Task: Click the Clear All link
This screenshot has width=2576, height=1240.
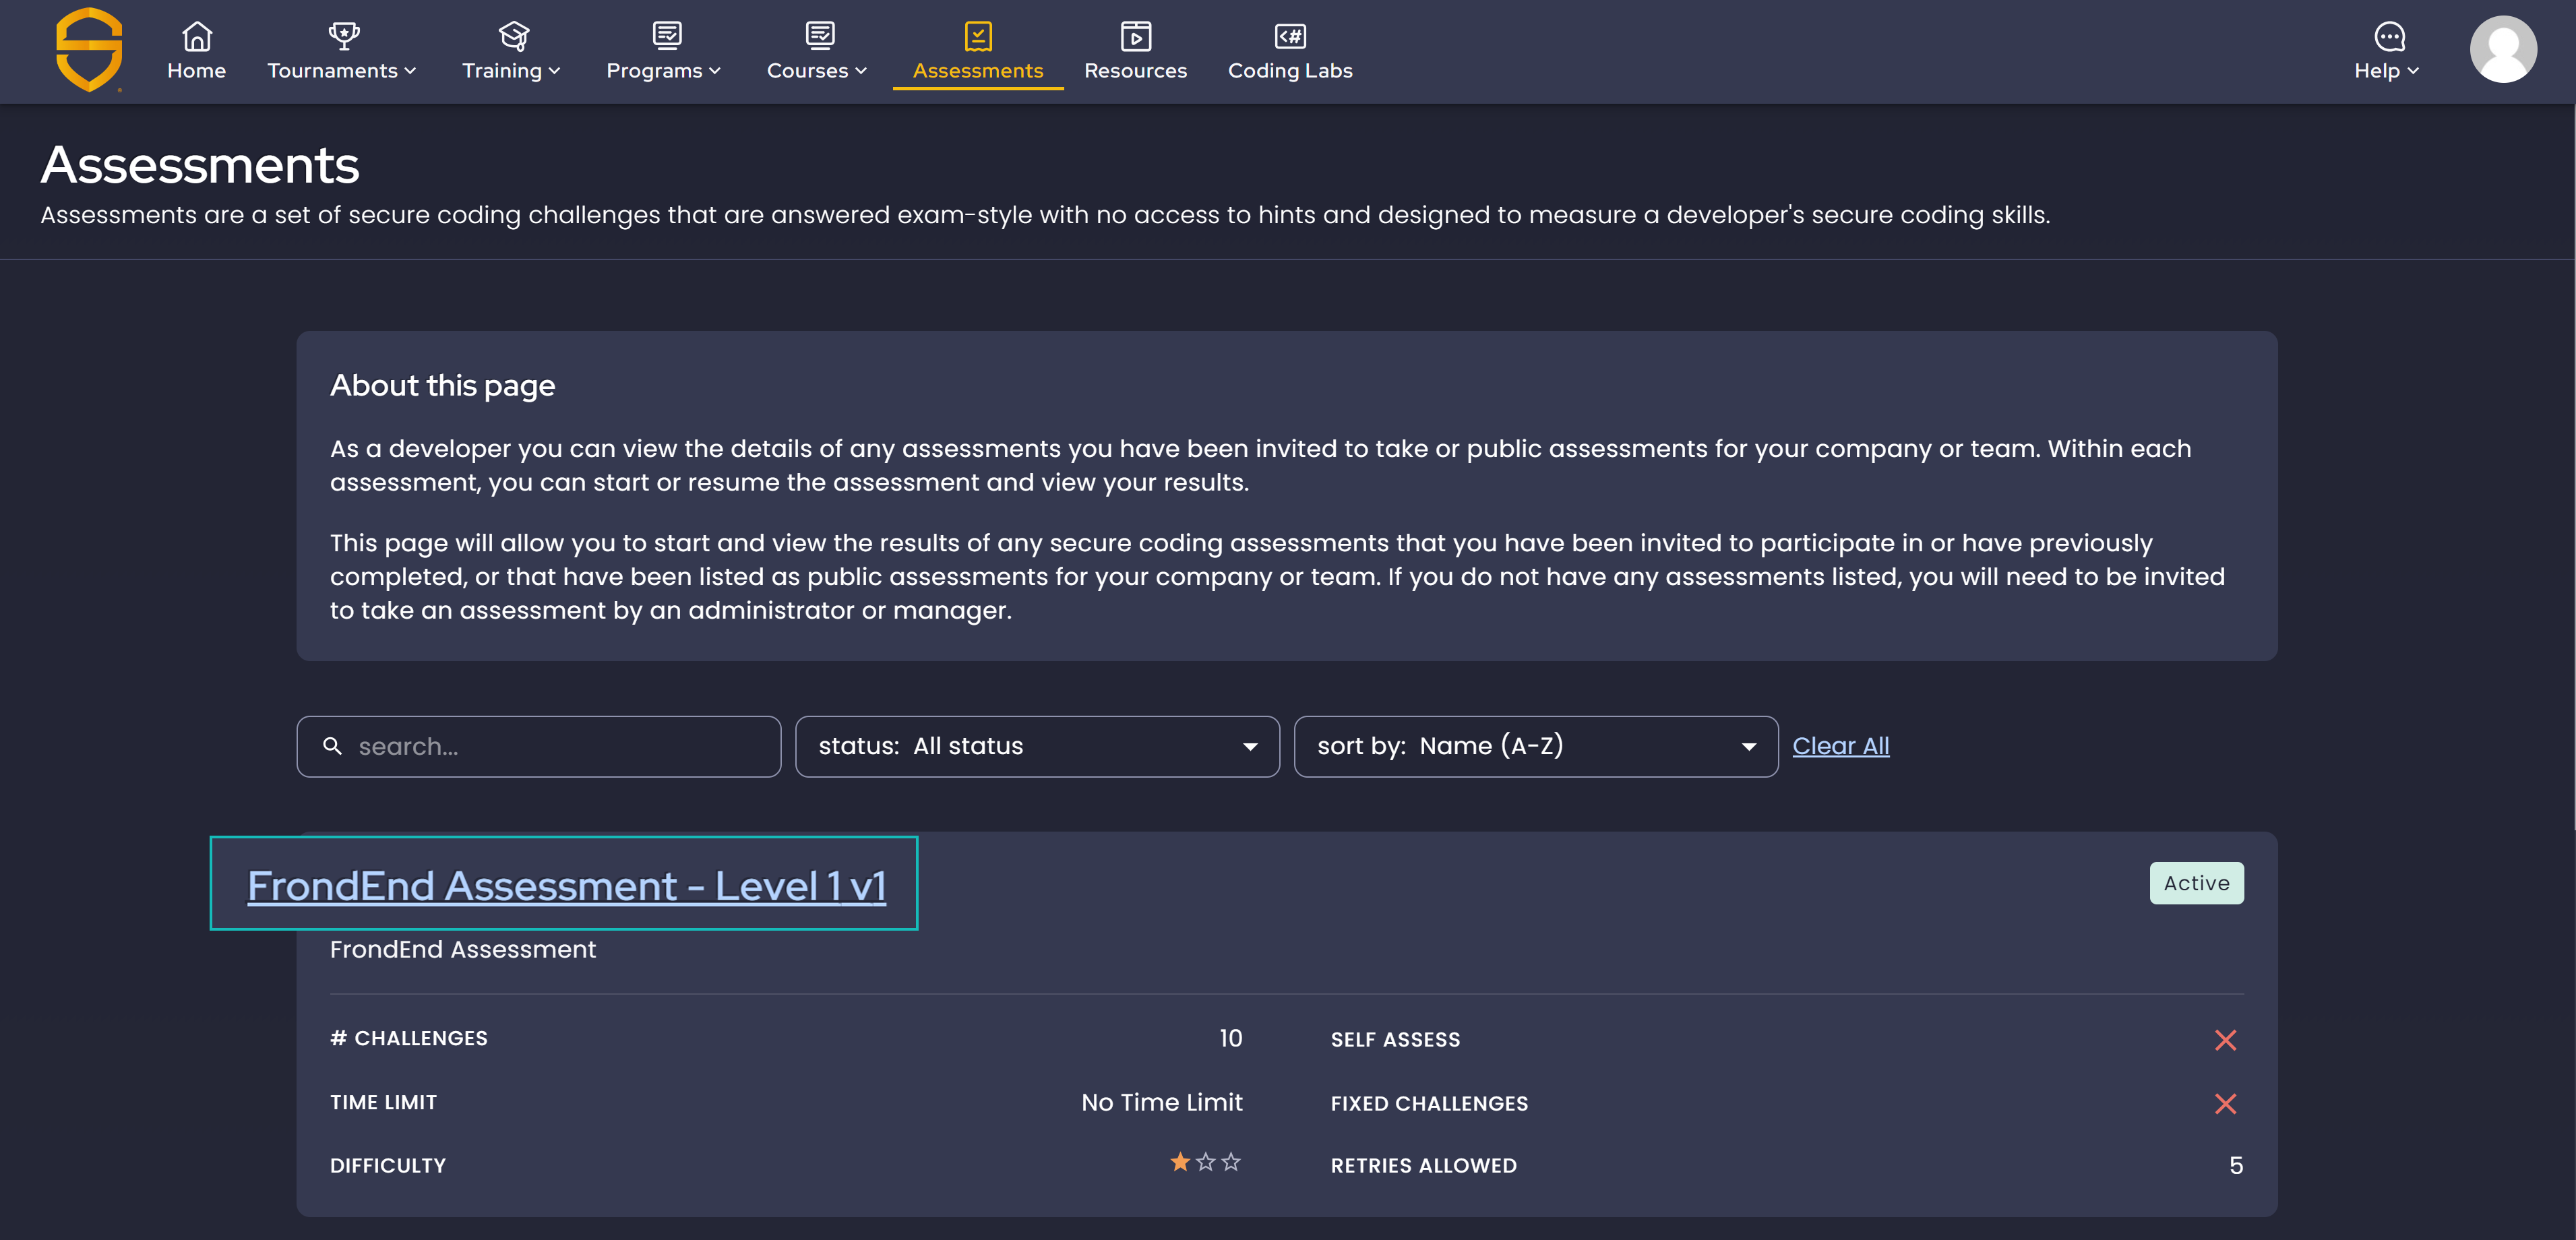Action: [x=1840, y=746]
